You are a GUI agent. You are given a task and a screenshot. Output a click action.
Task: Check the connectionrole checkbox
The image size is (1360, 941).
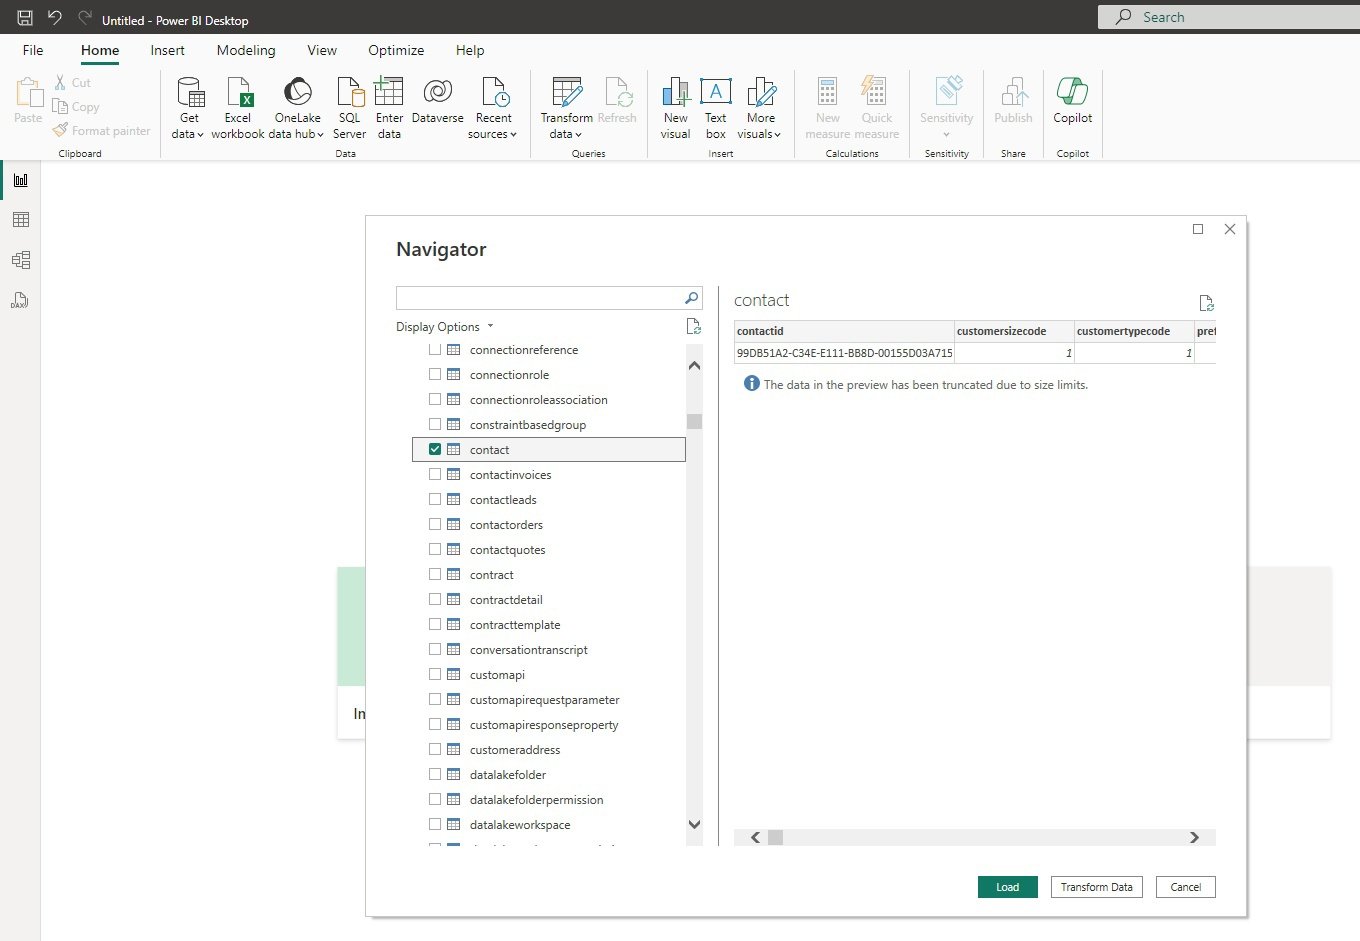(435, 374)
